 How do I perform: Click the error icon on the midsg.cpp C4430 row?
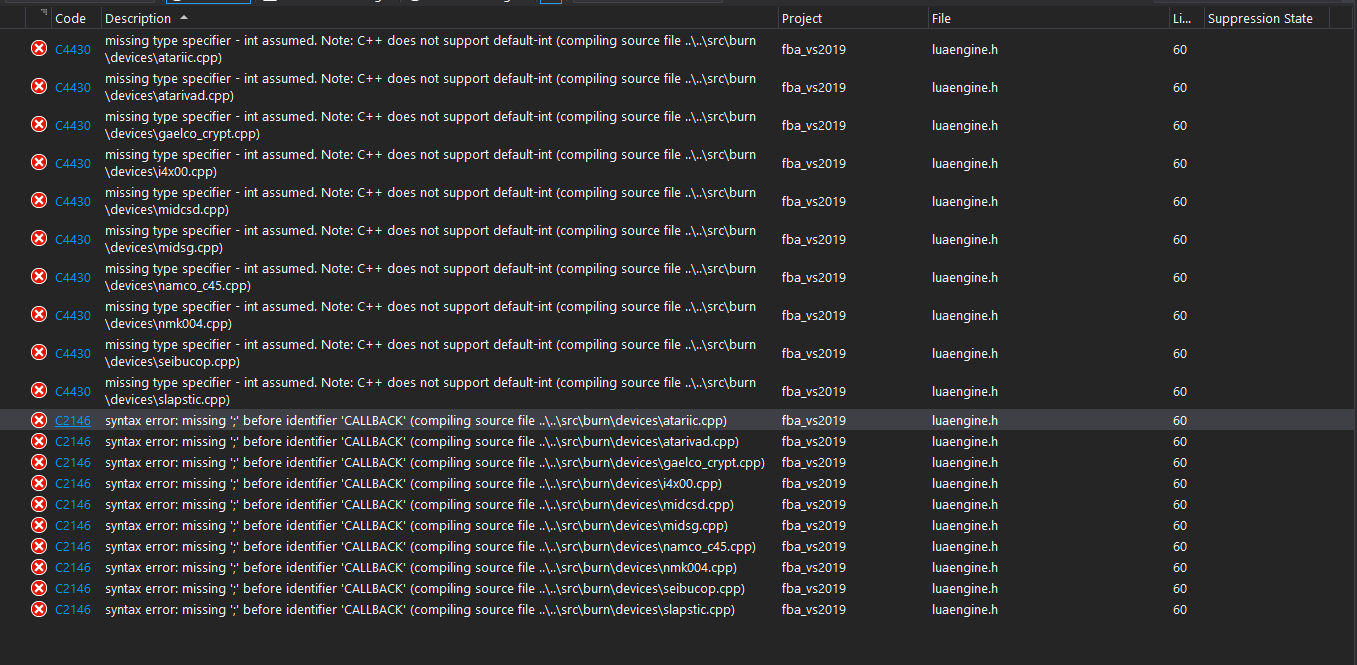38,237
